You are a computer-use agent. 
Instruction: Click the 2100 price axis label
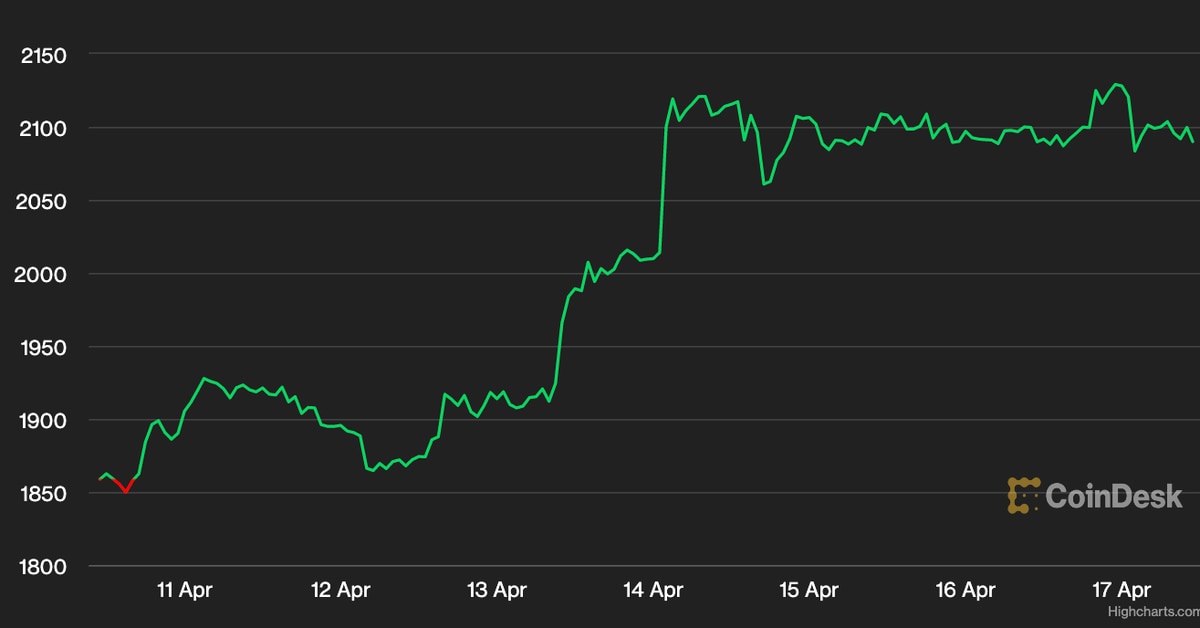(x=43, y=128)
